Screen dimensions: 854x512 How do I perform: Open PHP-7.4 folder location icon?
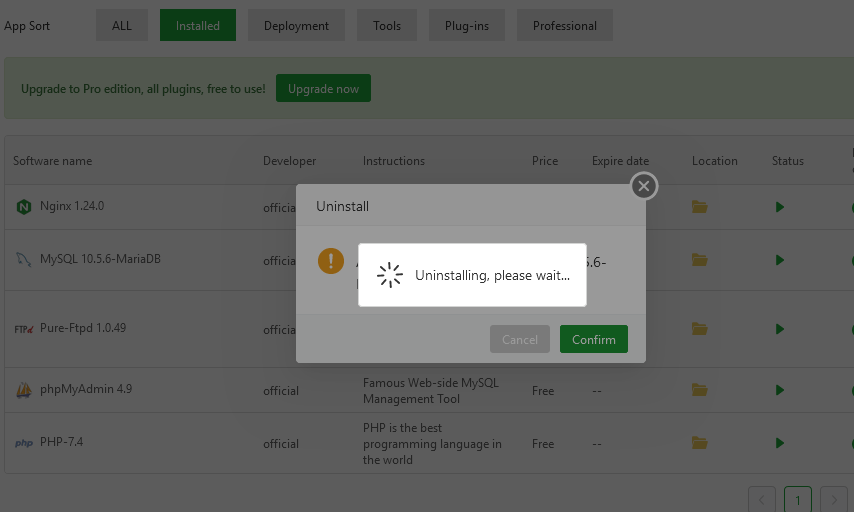click(700, 443)
